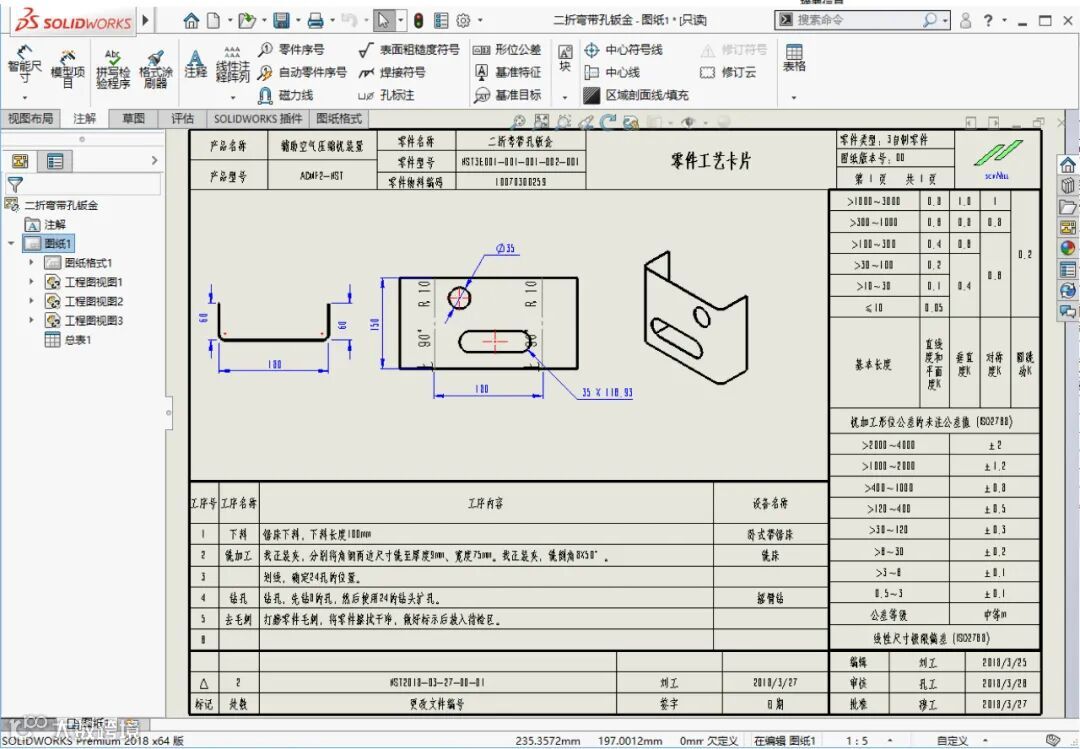1080x749 pixels.
Task: Open the Help question mark
Action: (988, 21)
